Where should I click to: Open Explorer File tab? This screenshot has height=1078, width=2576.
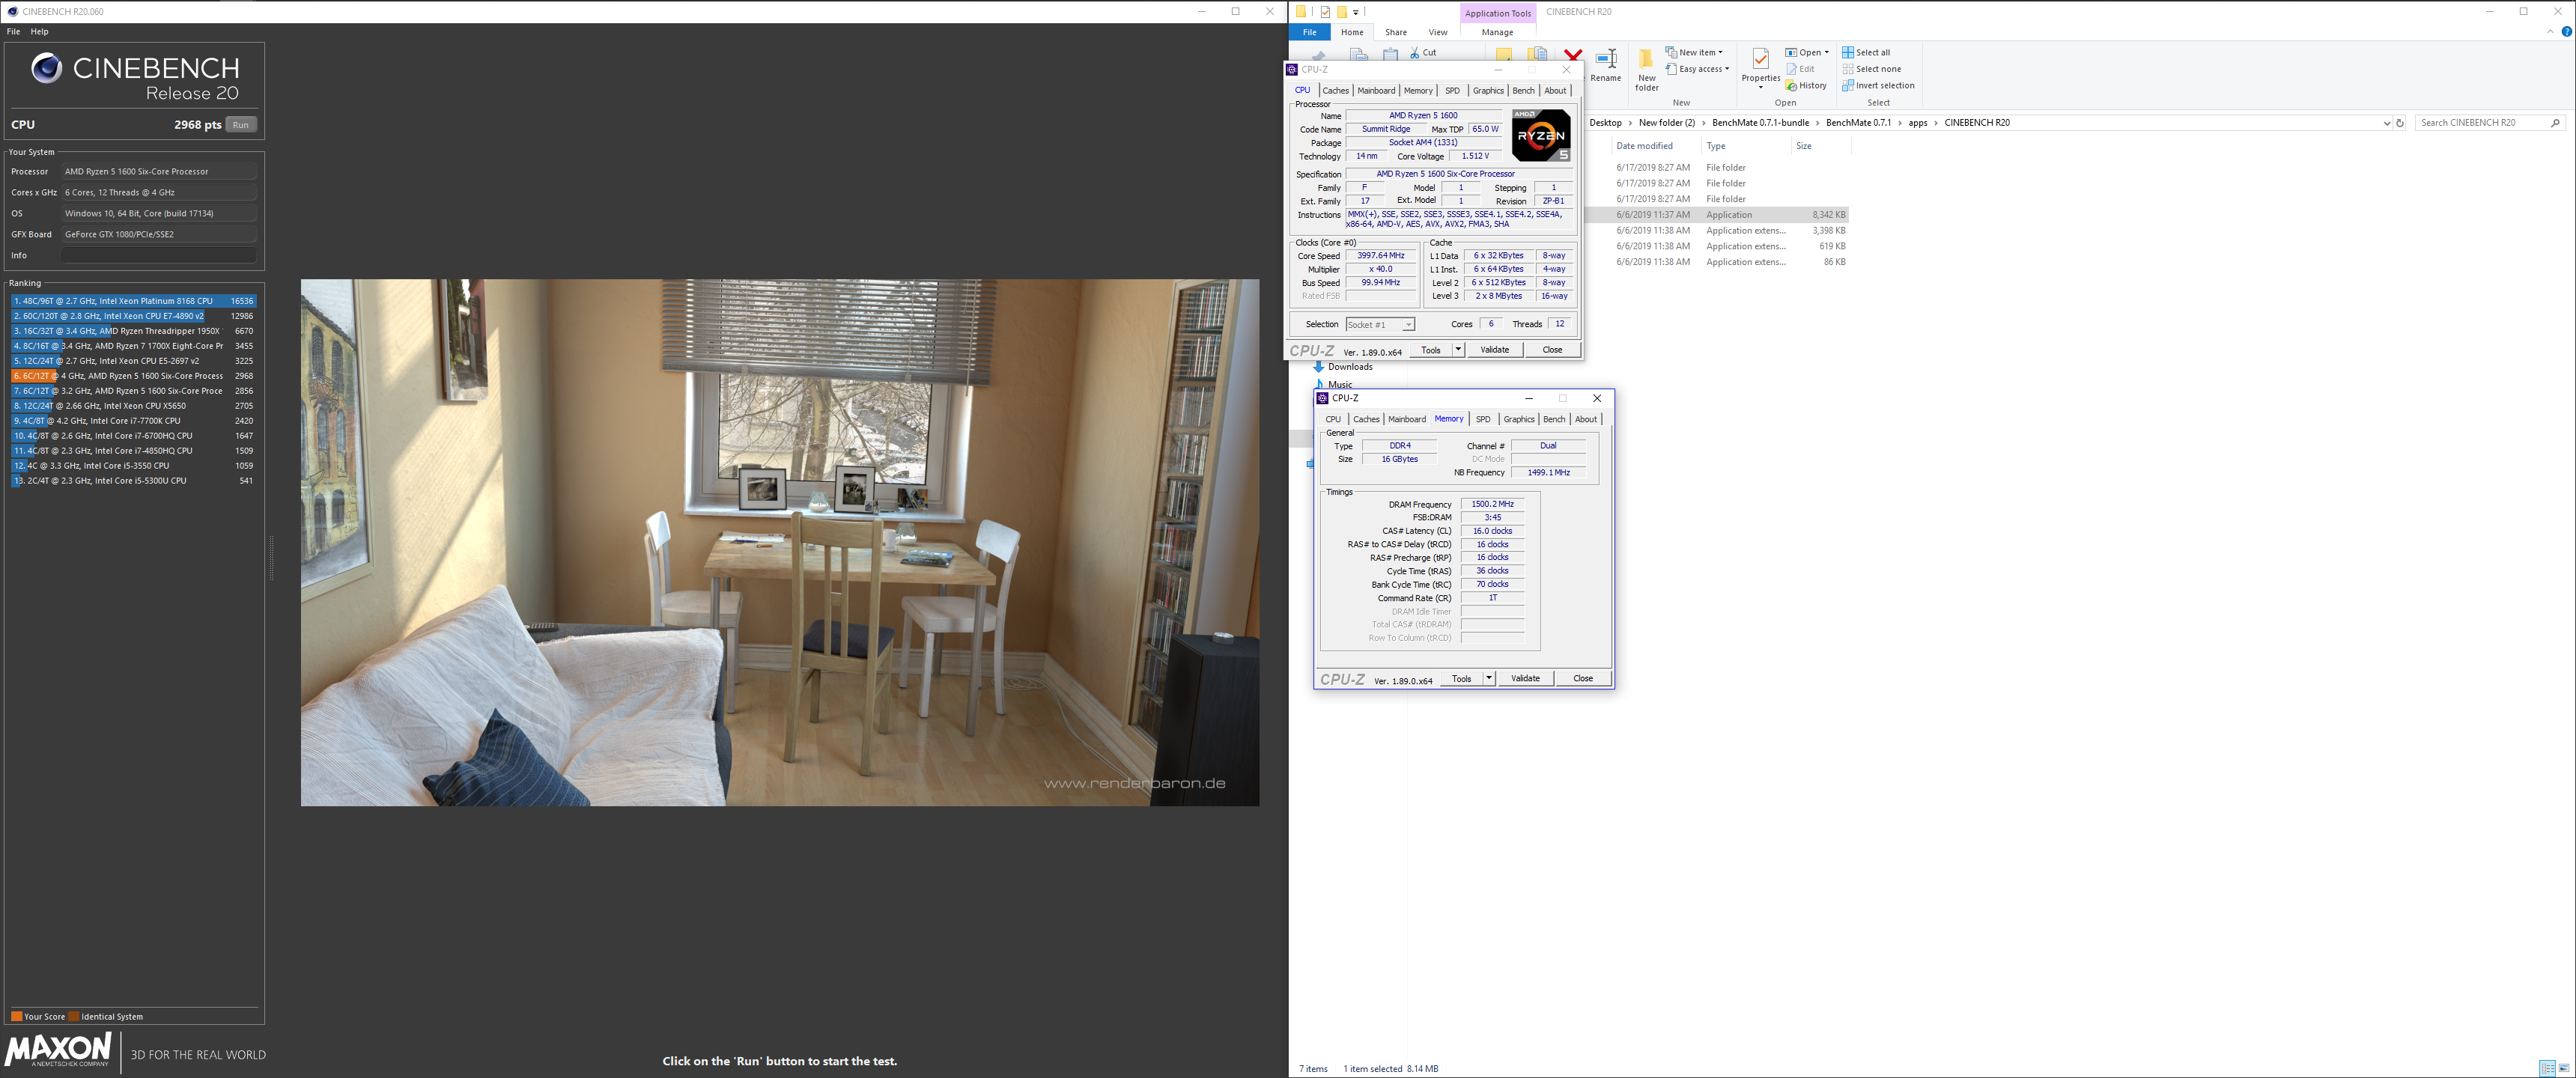[1309, 33]
